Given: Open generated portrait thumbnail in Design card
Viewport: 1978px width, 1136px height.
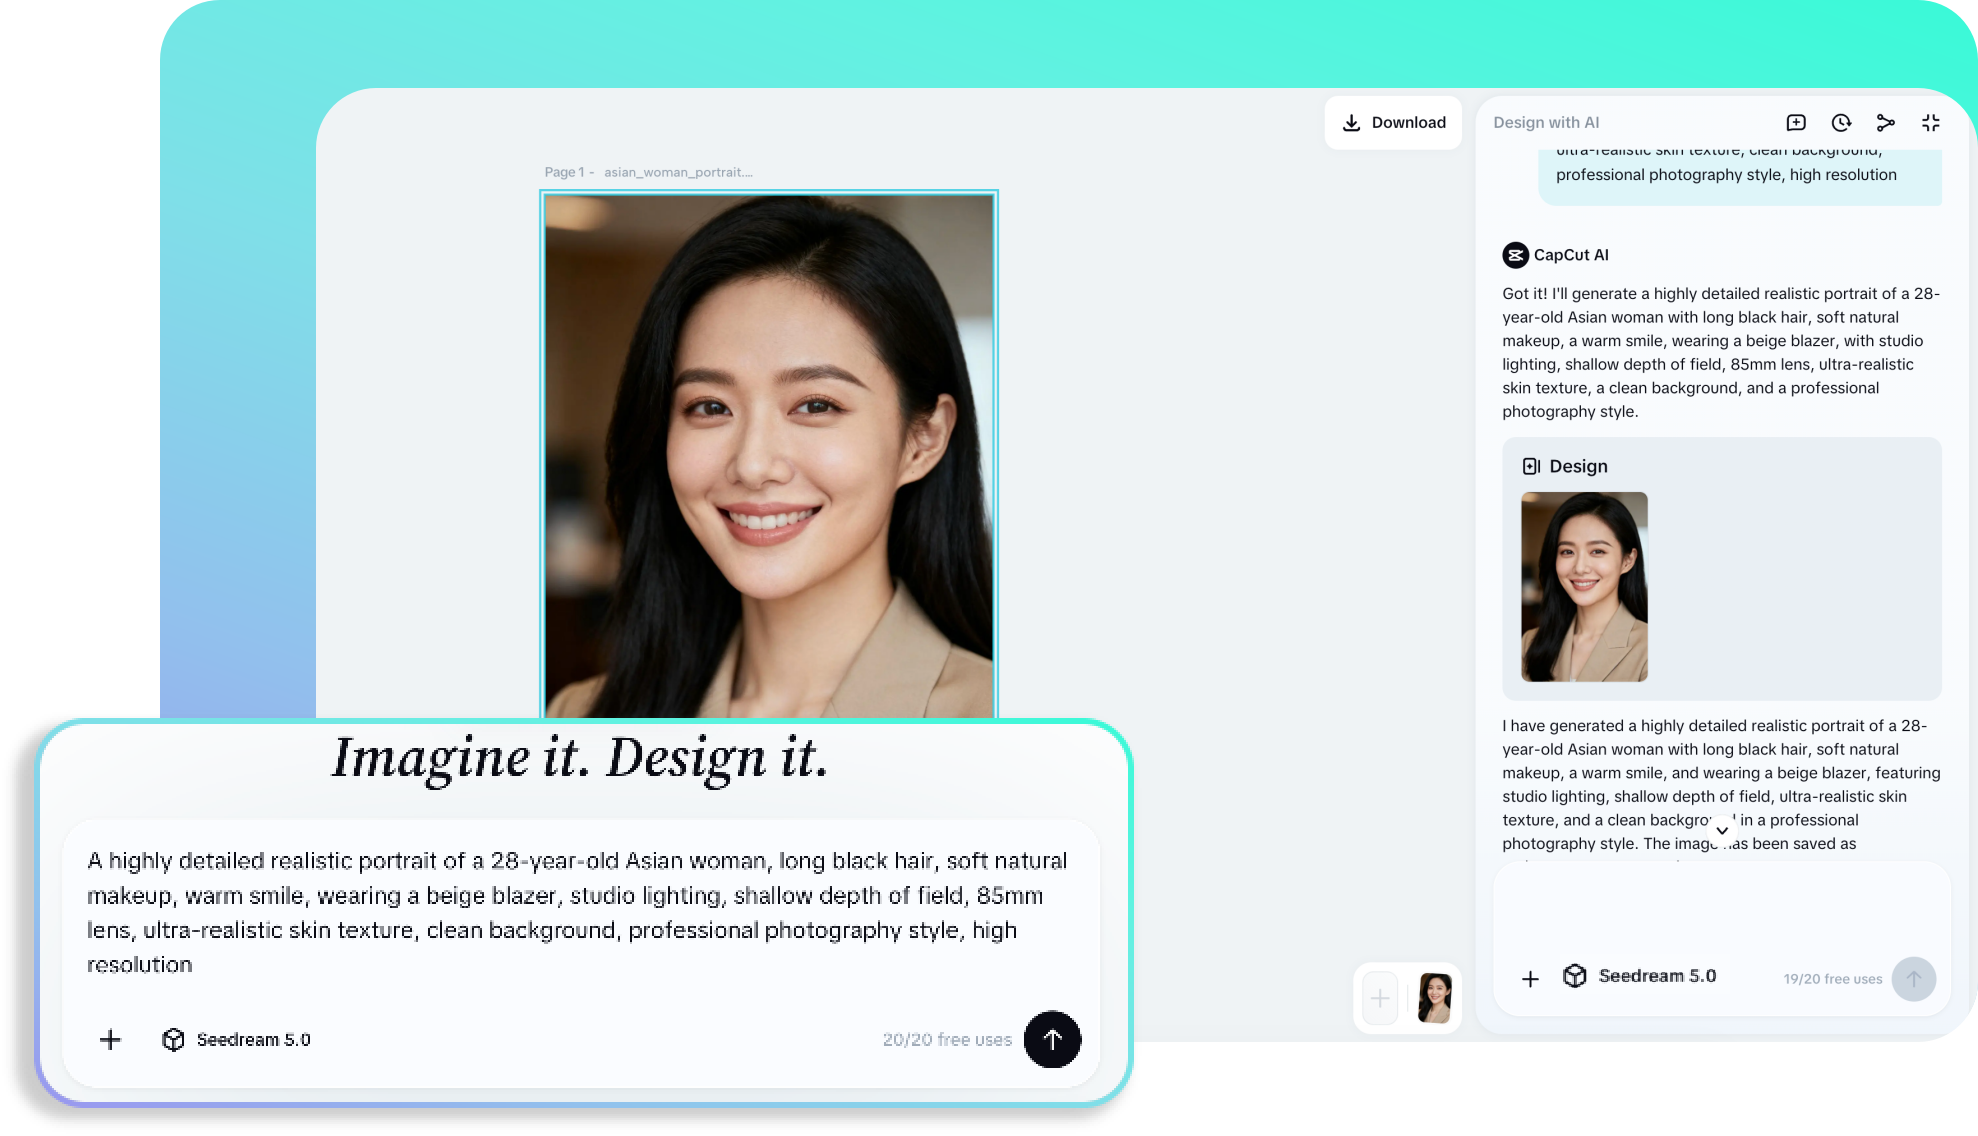Looking at the screenshot, I should [1584, 587].
